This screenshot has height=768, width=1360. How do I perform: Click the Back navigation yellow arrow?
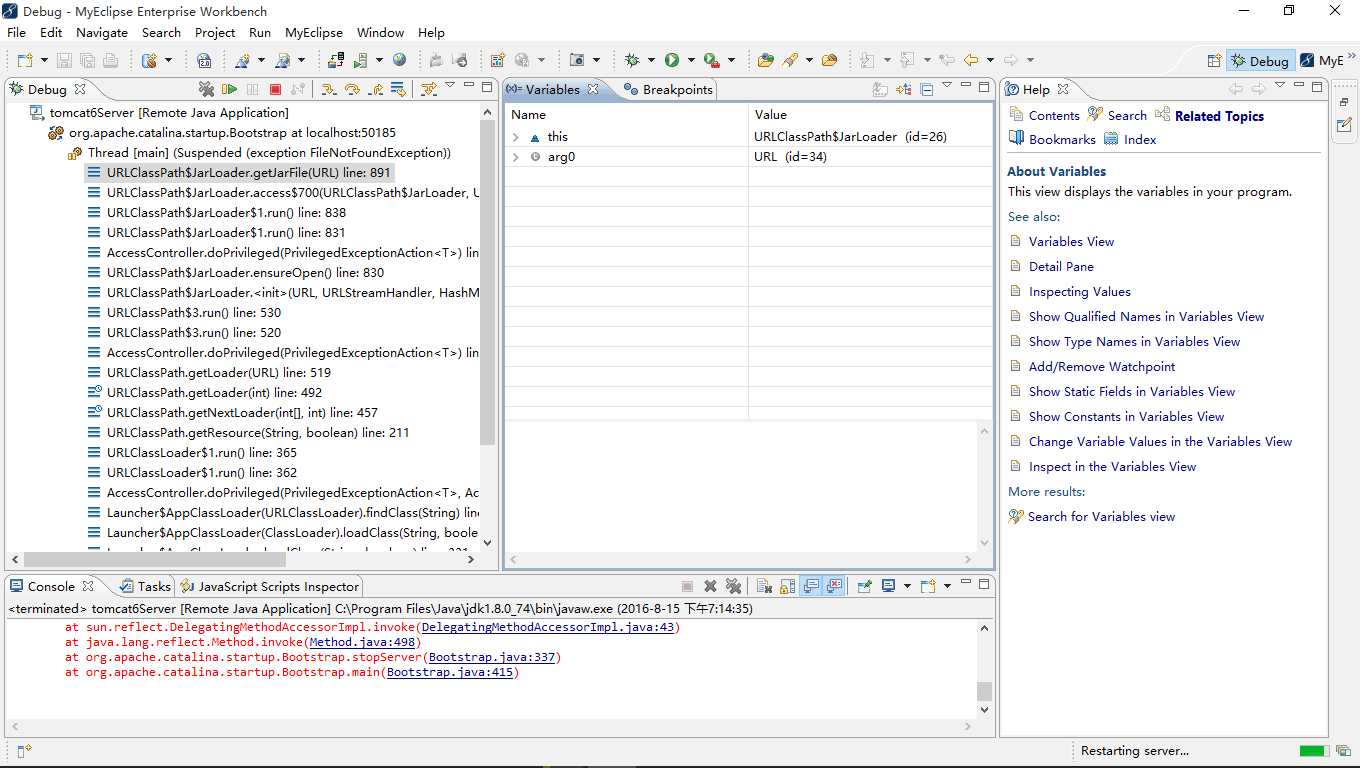[x=970, y=60]
